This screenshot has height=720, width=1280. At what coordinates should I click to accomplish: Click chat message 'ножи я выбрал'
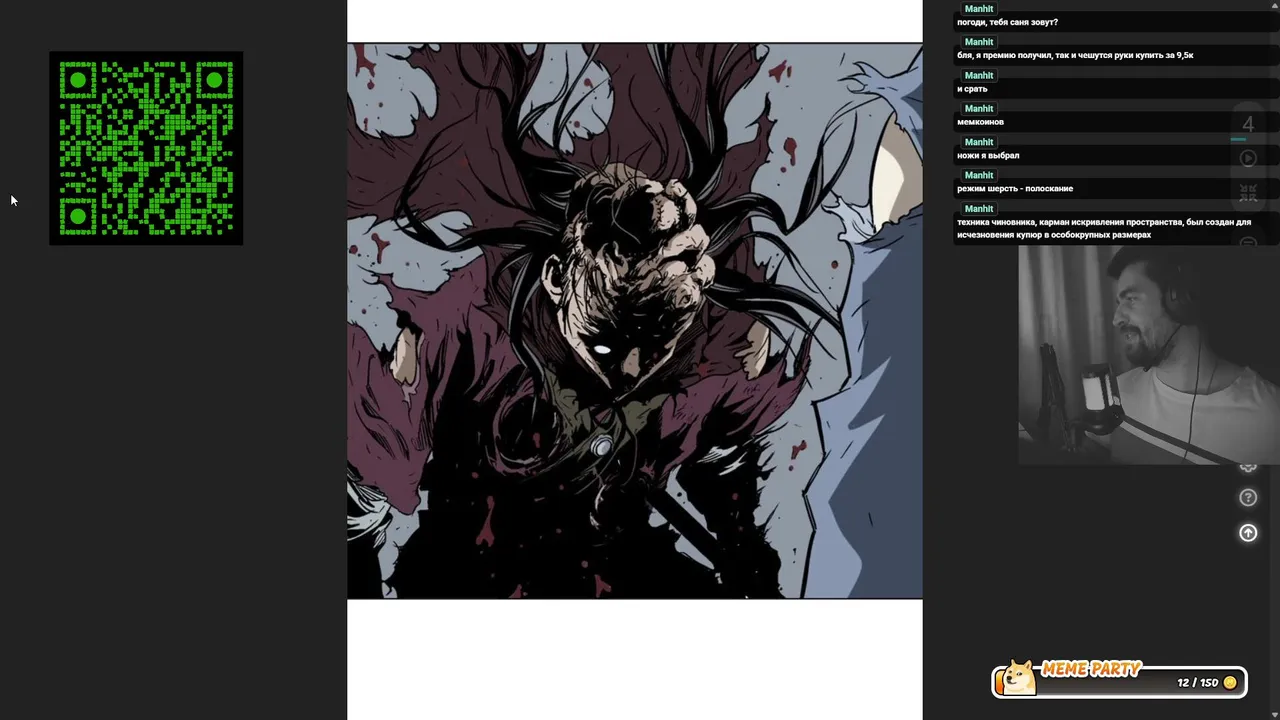[x=988, y=155]
